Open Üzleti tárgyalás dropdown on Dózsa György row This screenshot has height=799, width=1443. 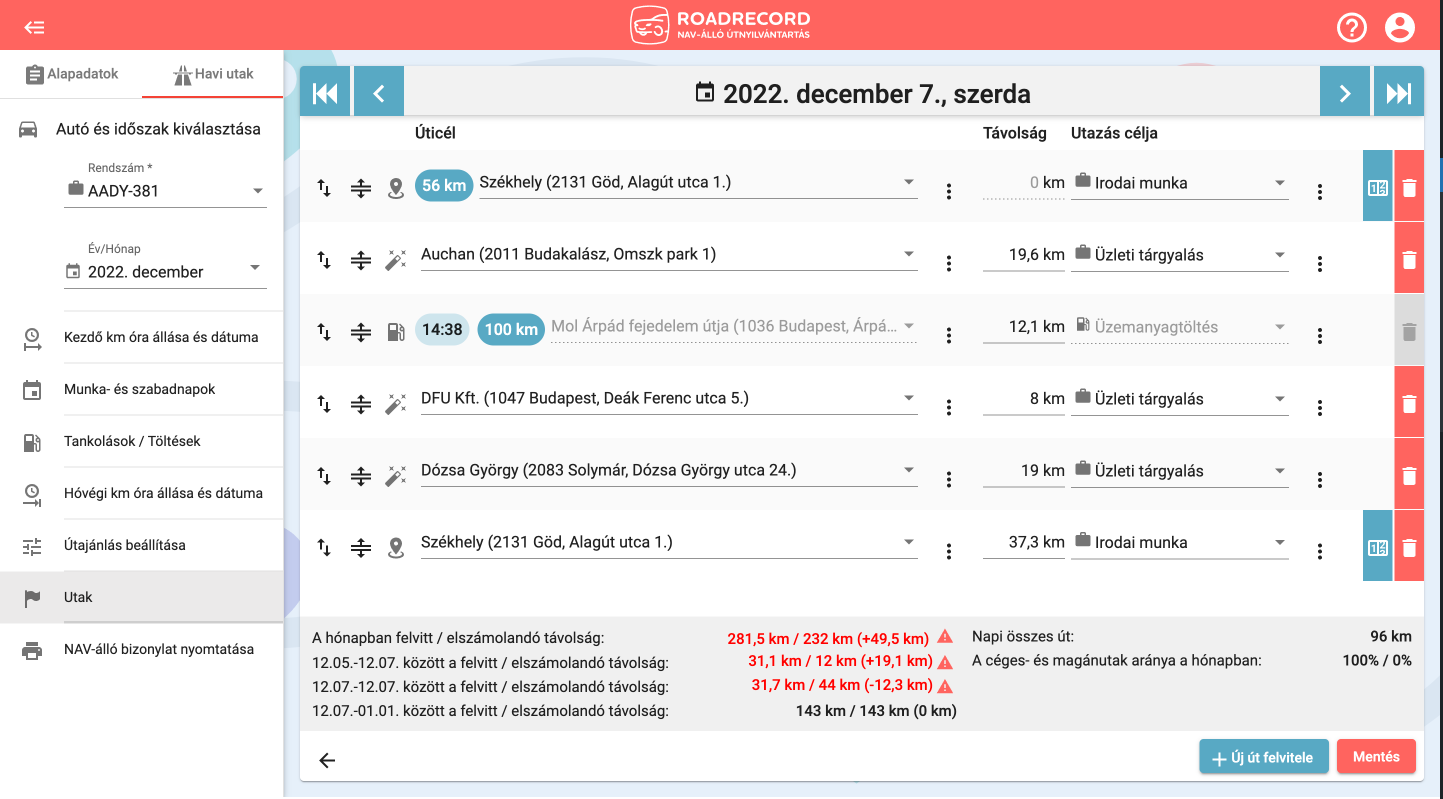1180,471
